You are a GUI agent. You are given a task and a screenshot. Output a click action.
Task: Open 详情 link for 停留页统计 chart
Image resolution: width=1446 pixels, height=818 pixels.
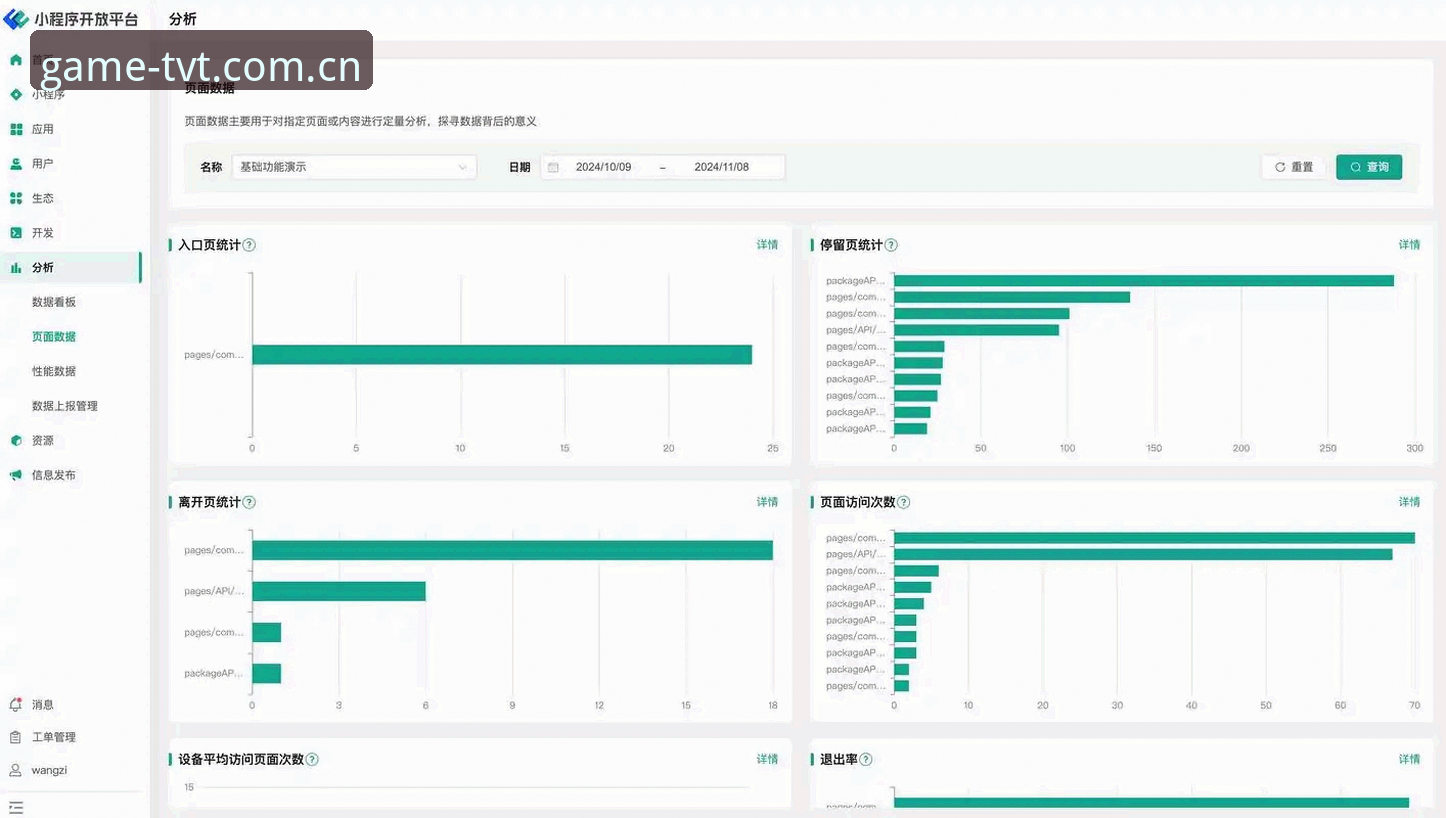(x=1409, y=245)
